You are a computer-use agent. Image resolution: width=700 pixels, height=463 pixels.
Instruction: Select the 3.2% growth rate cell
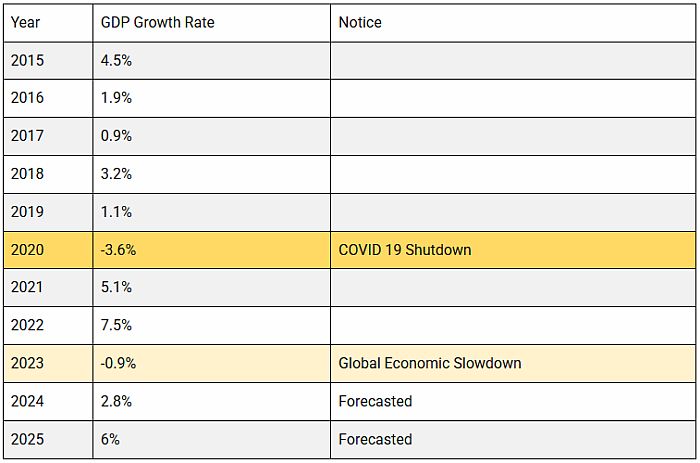(x=211, y=174)
